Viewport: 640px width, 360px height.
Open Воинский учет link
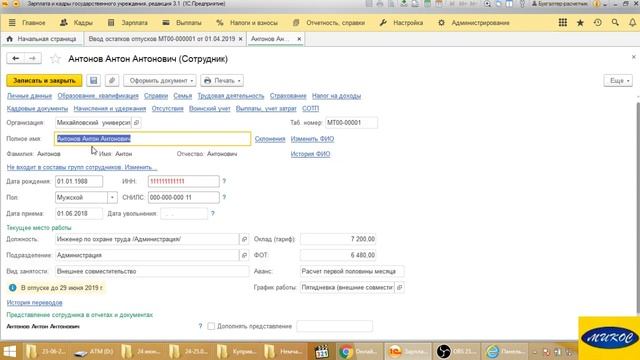pos(210,109)
